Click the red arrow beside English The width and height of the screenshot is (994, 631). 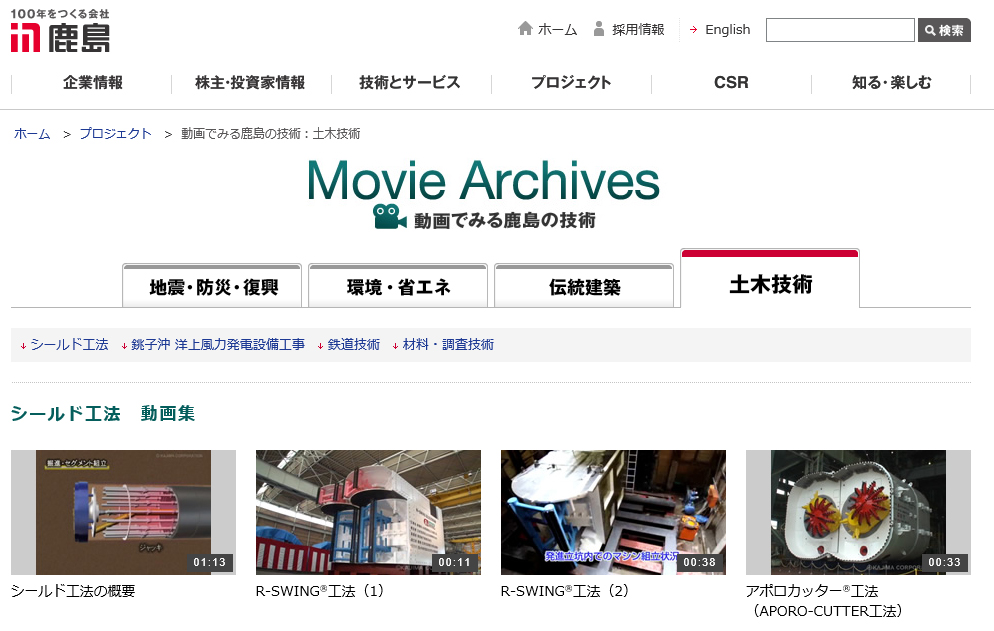(x=694, y=30)
